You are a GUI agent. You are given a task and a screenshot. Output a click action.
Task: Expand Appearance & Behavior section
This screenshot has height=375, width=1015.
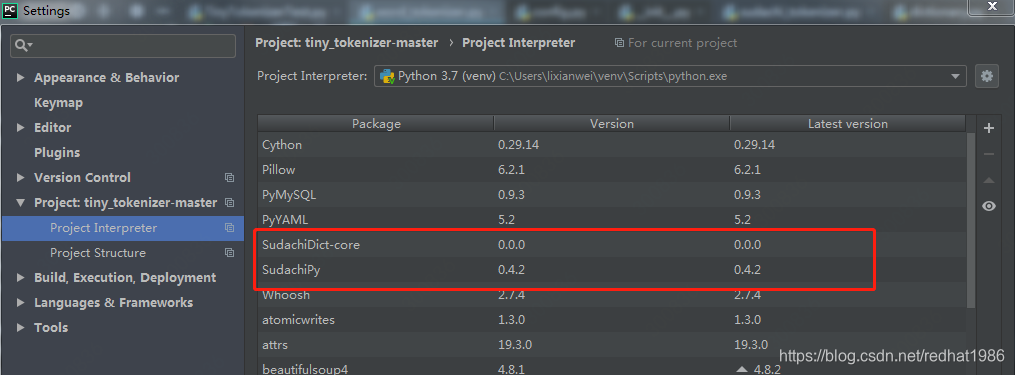coord(21,78)
